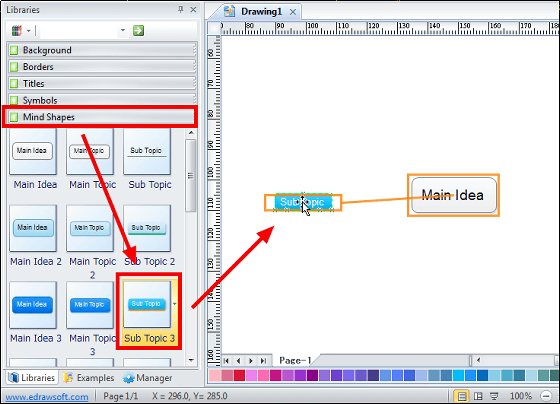Open the library search combo box dropdown
Viewport: 560px width, 404px height.
(x=122, y=31)
